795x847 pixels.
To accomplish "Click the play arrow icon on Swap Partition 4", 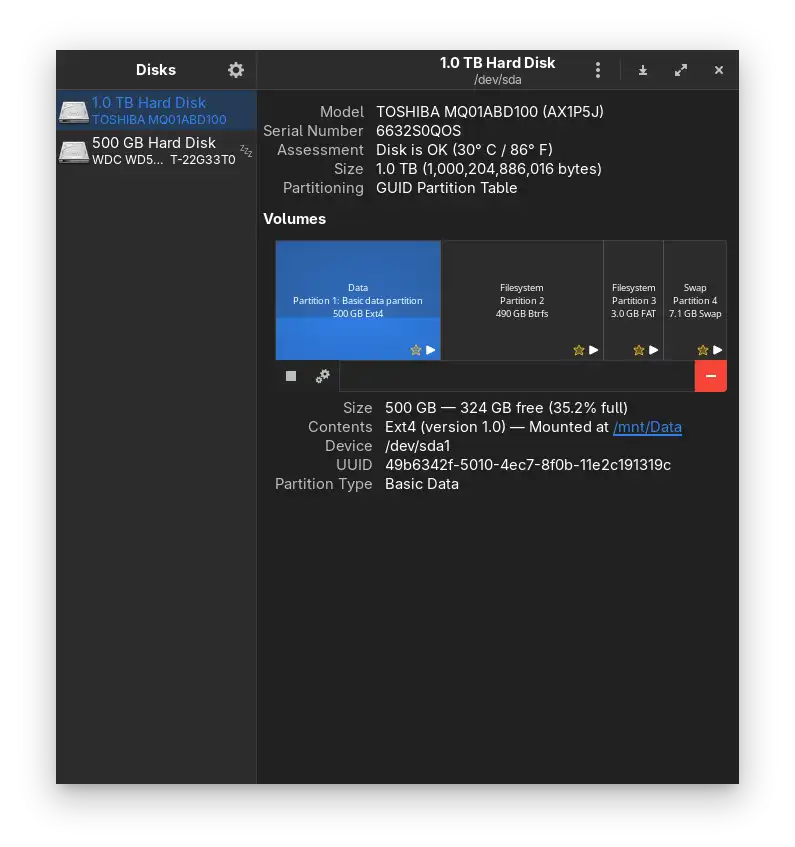I will click(x=717, y=350).
